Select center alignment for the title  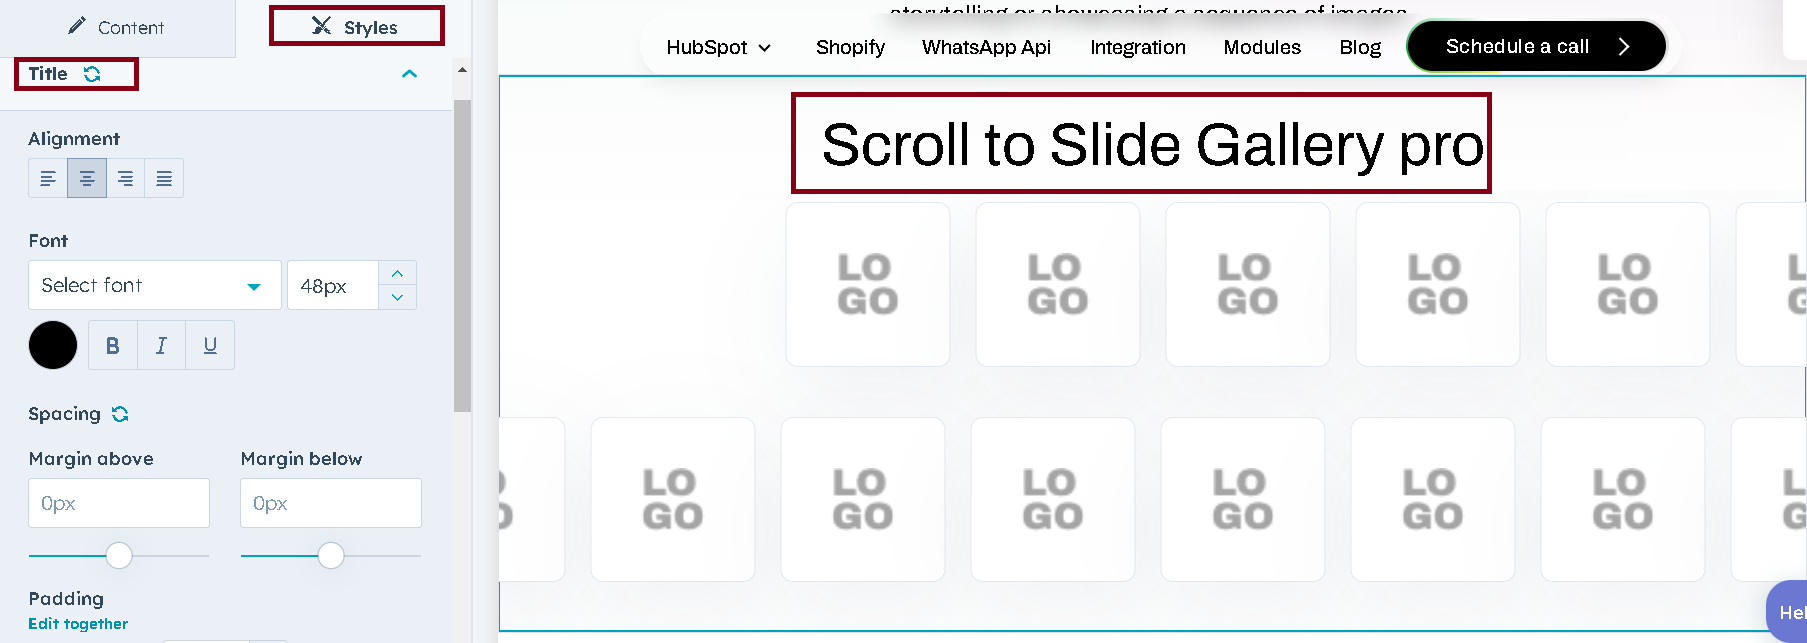pos(87,178)
